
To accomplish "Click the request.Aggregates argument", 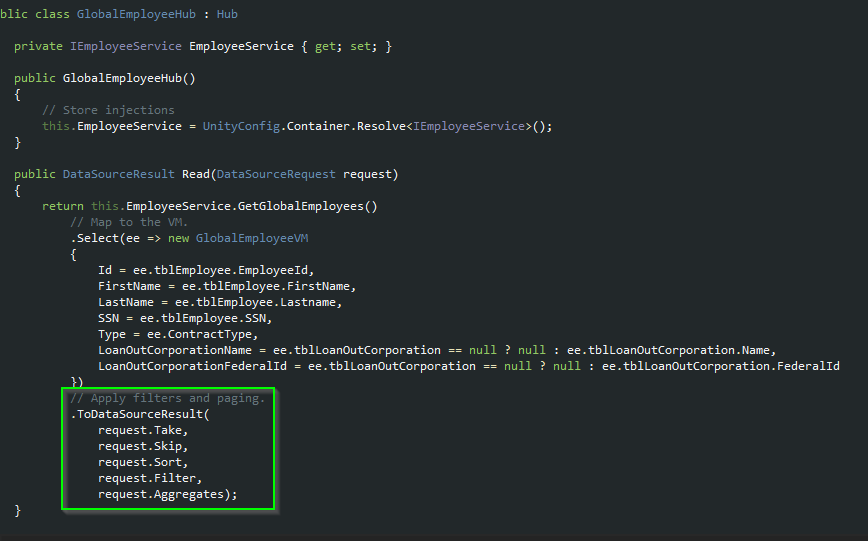I will tap(168, 494).
